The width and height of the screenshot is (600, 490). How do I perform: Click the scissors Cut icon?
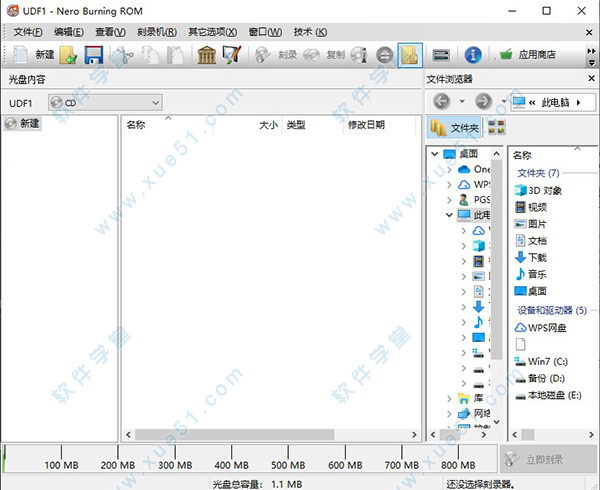pos(122,55)
